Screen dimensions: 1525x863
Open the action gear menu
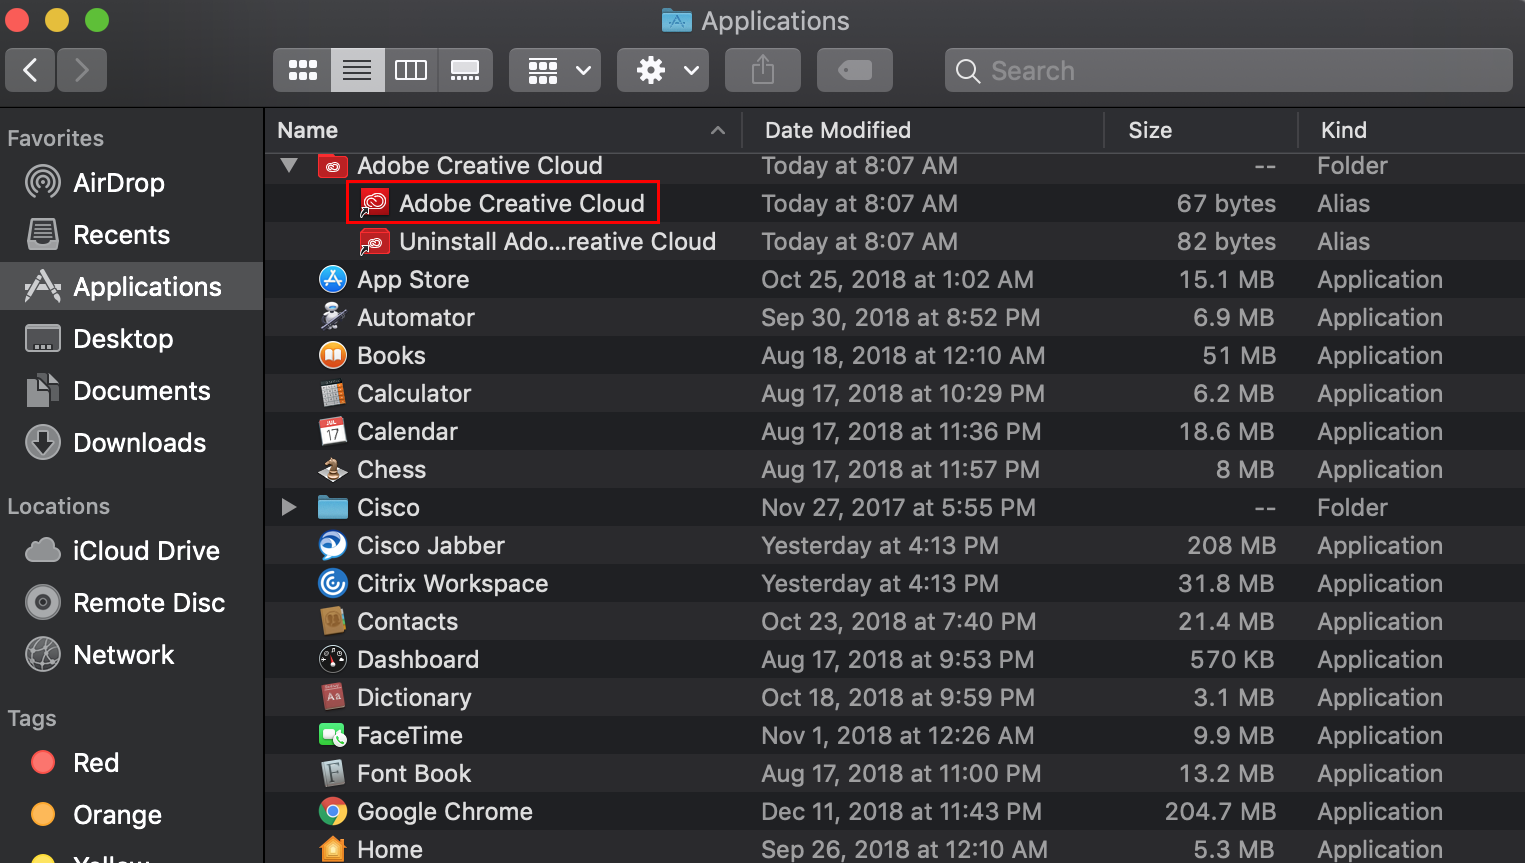[662, 70]
